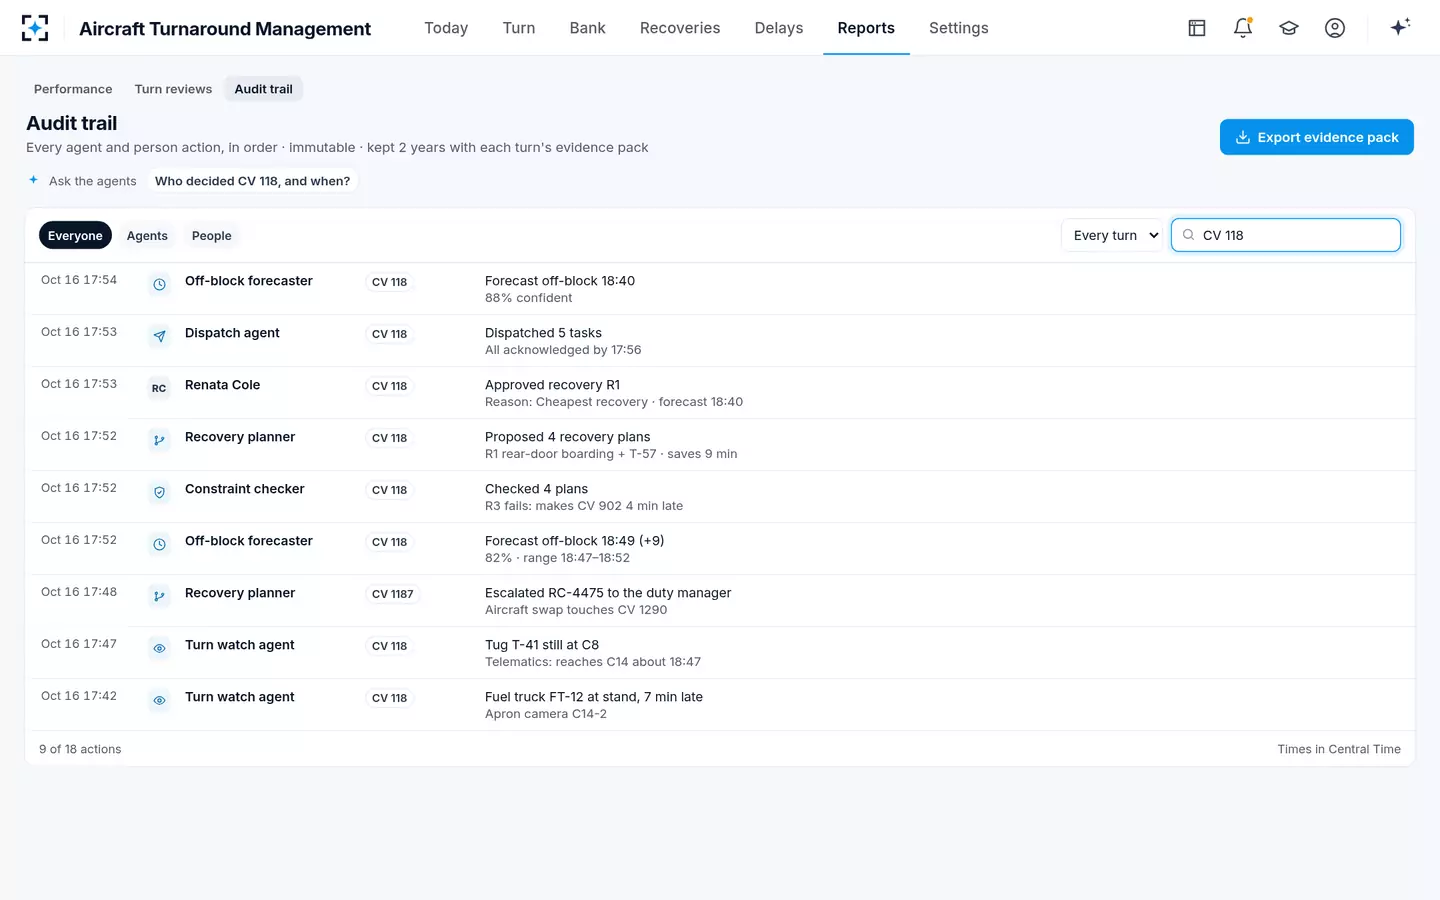Export the evidence pack
The height and width of the screenshot is (900, 1440).
point(1317,137)
